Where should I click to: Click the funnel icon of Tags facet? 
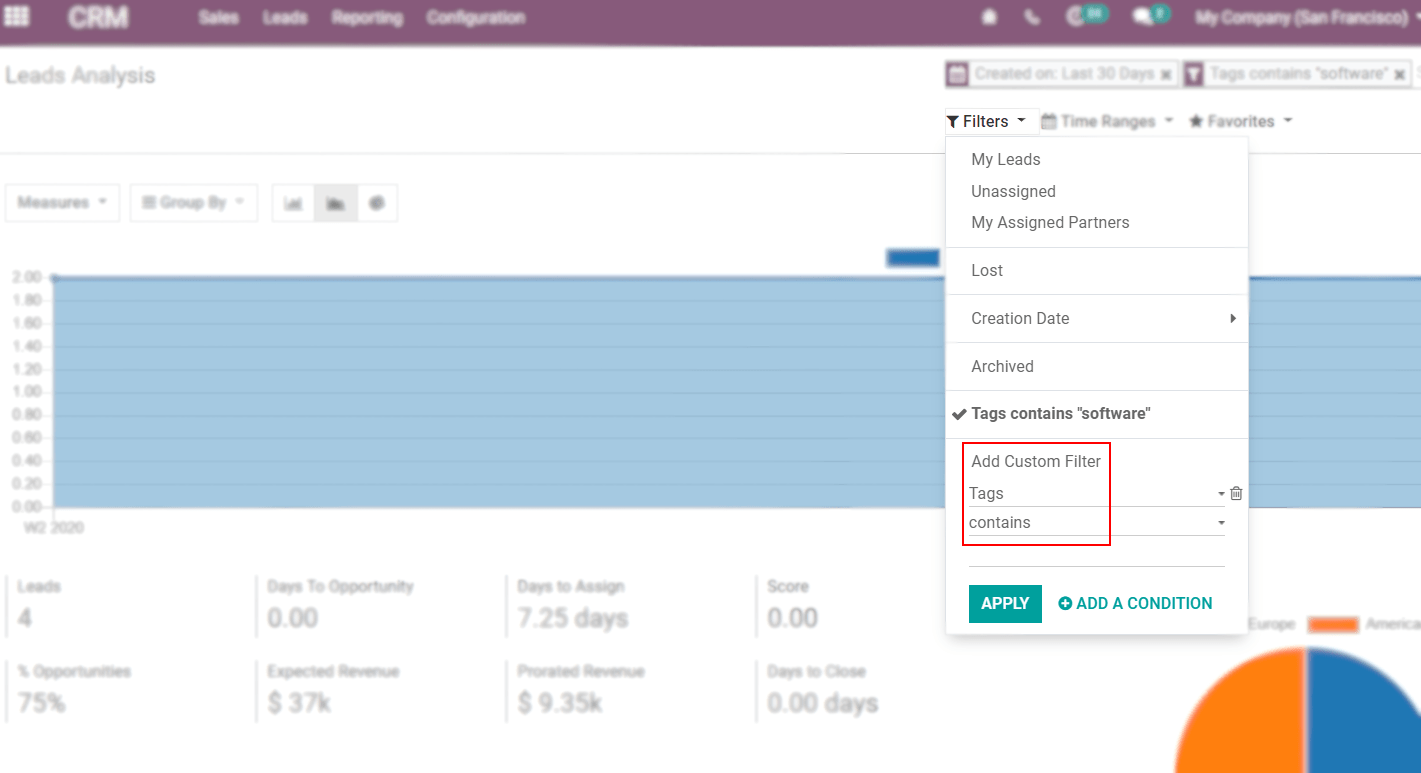tap(1194, 74)
